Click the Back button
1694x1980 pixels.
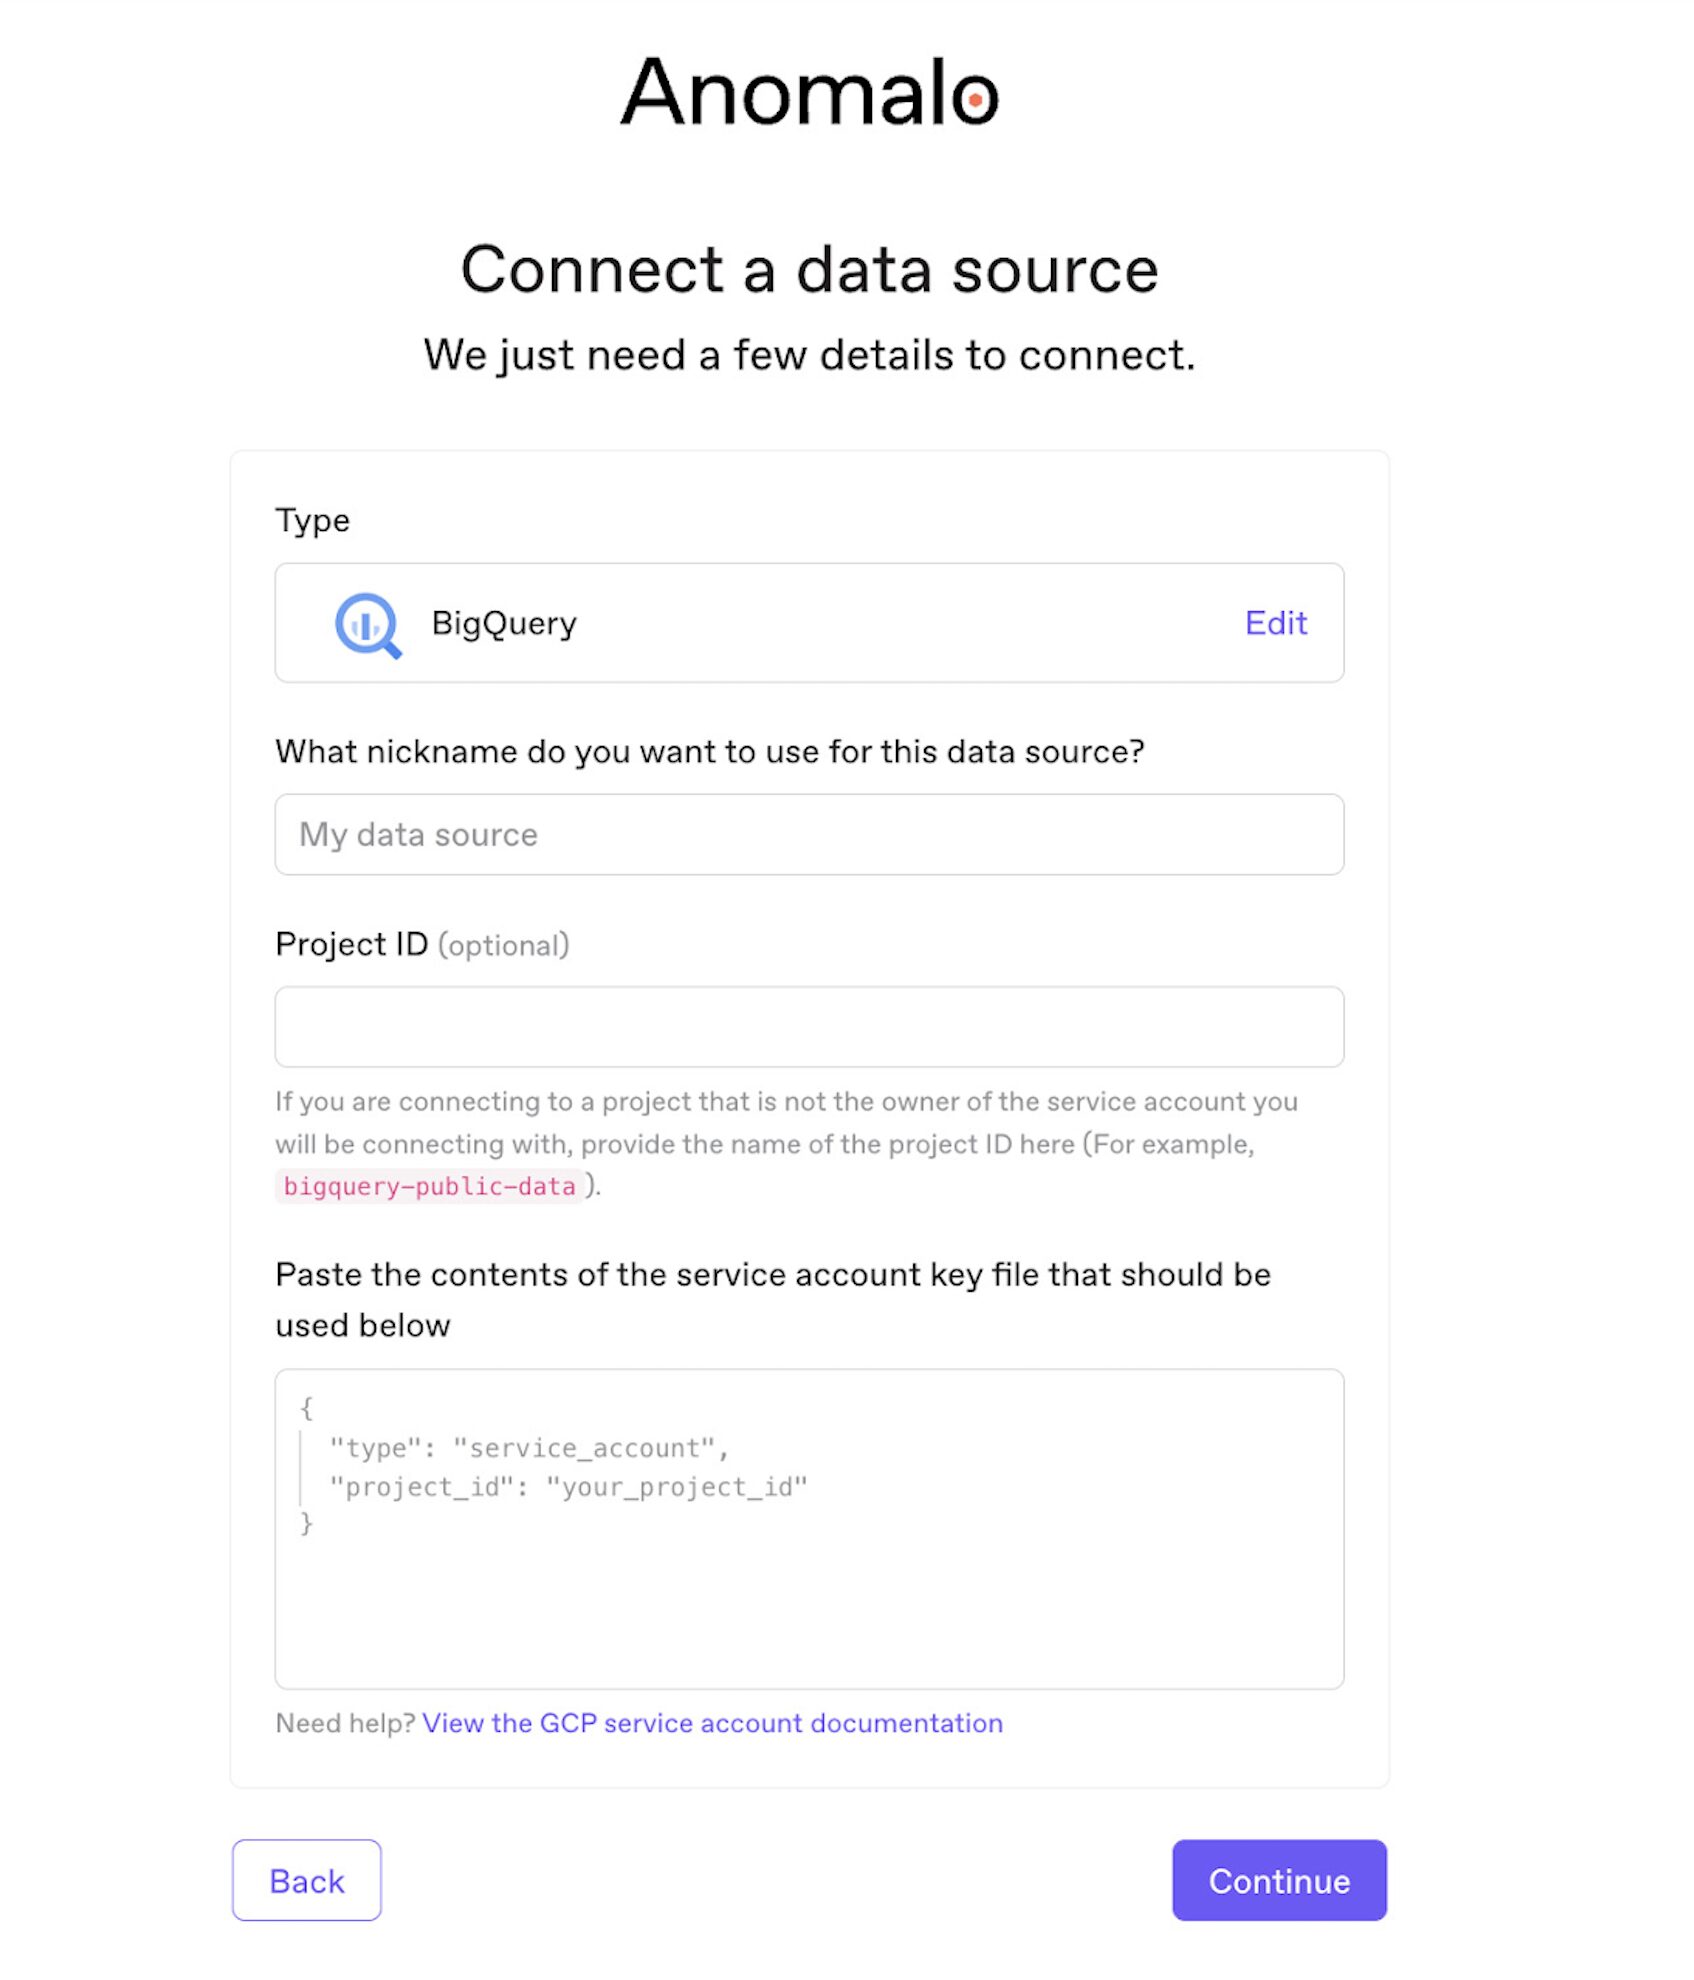click(x=306, y=1880)
